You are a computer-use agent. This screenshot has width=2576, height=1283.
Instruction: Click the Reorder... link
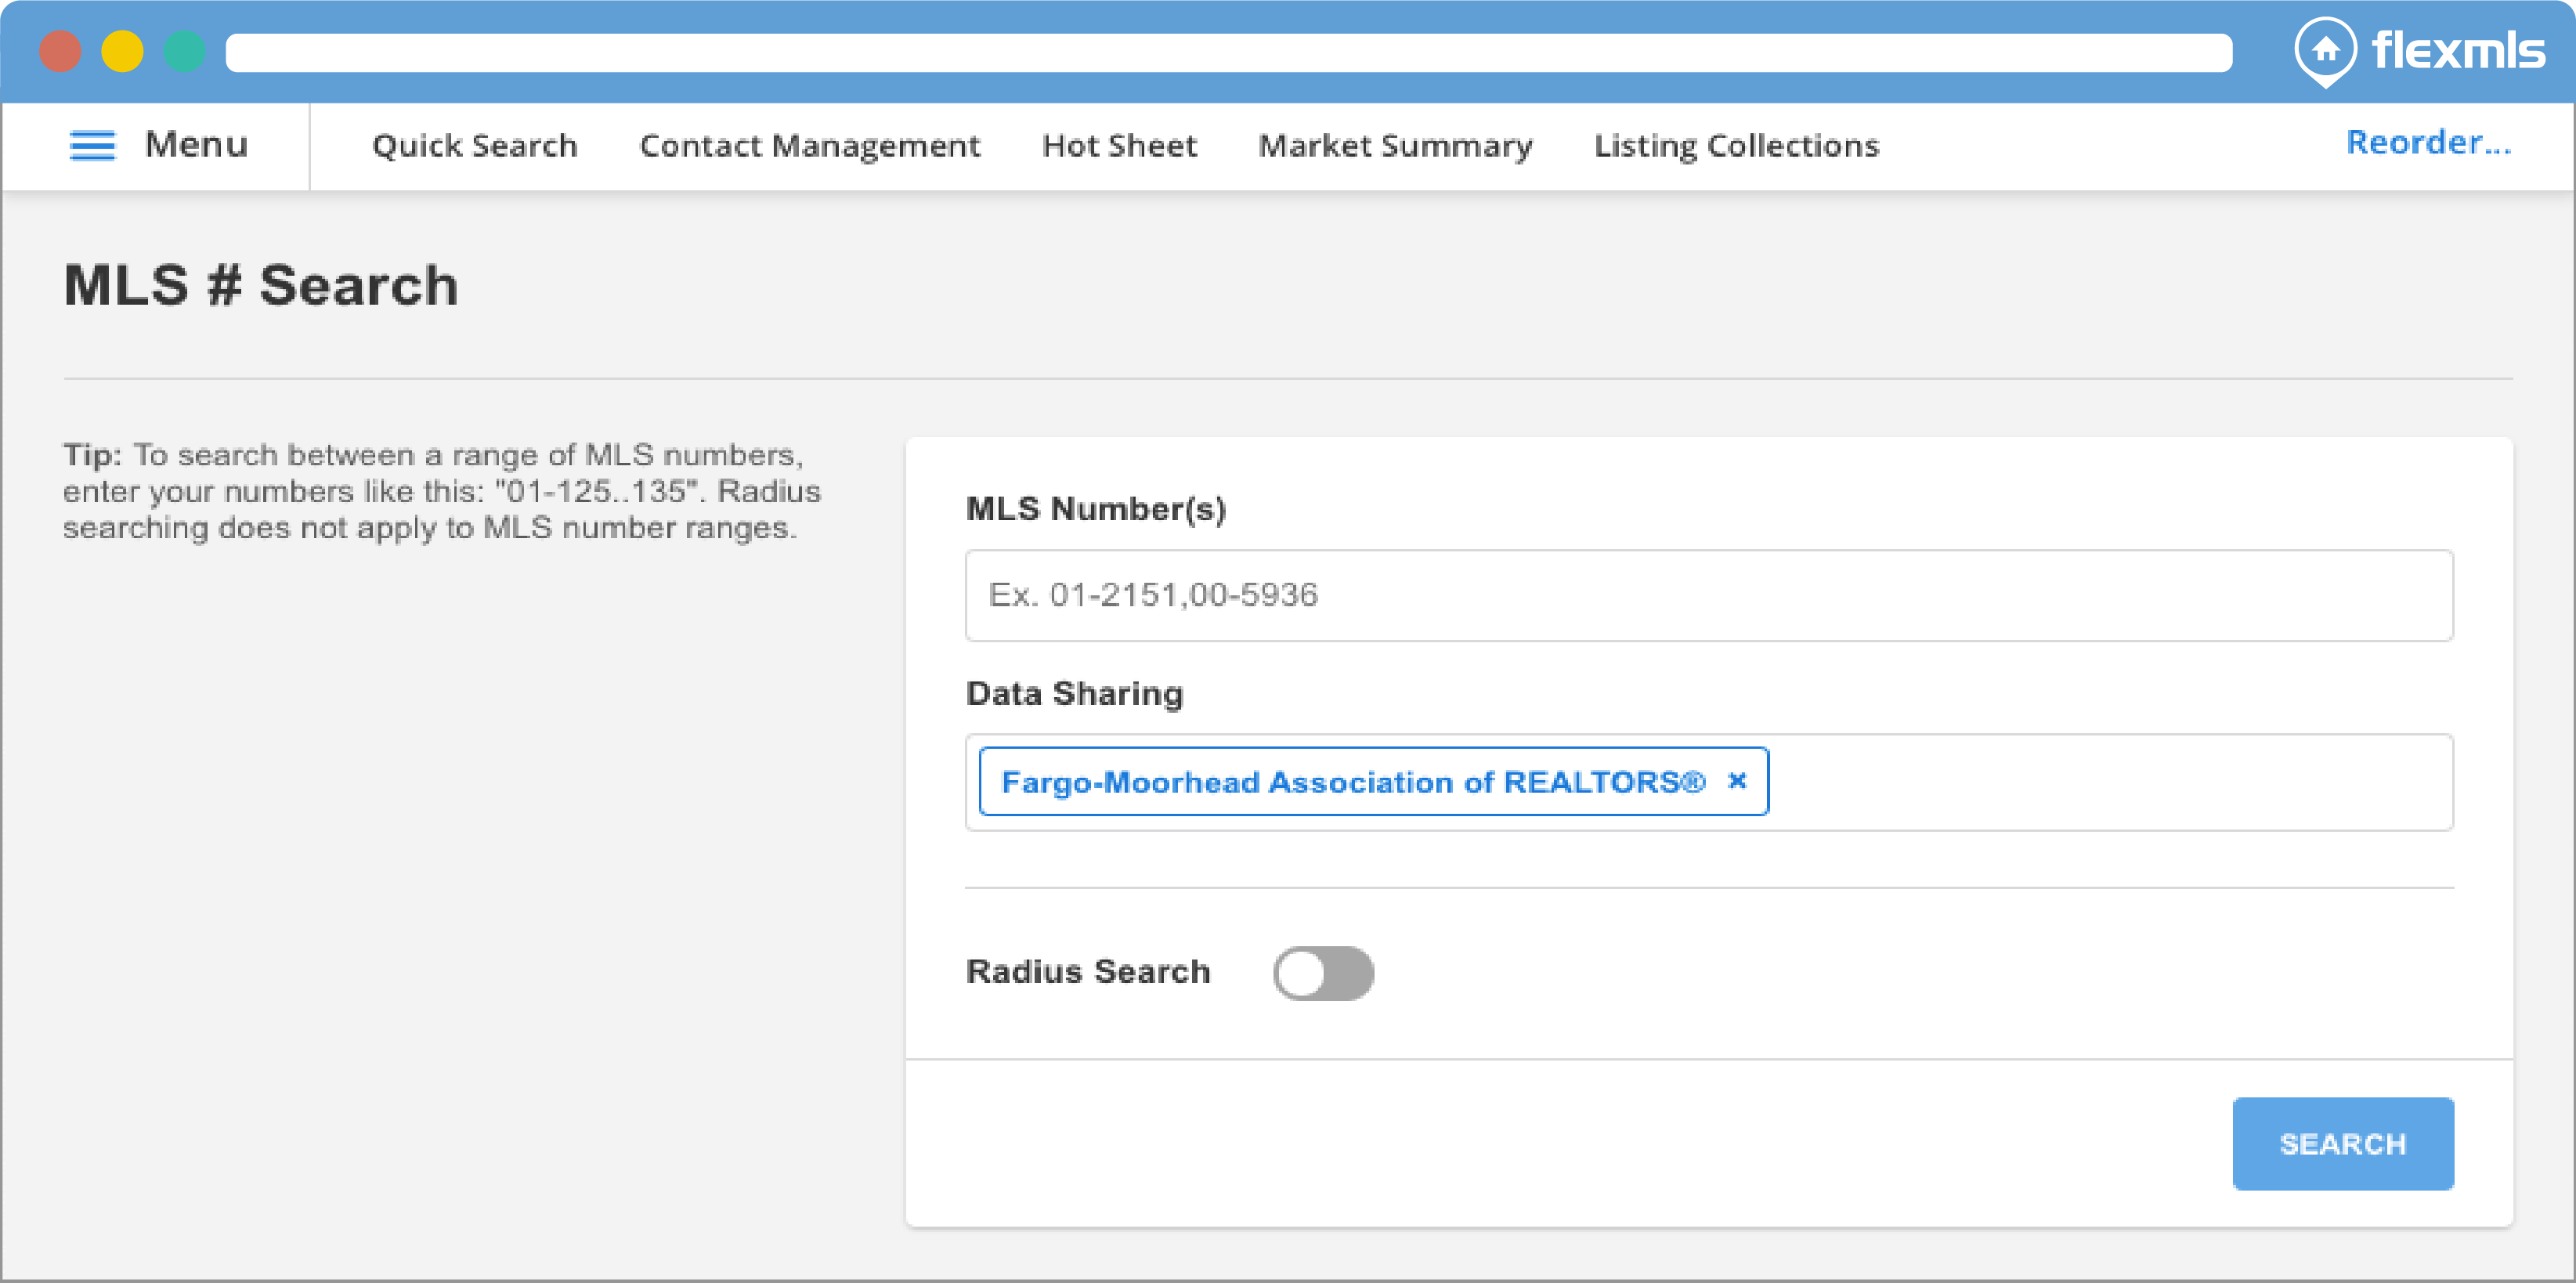click(2428, 143)
